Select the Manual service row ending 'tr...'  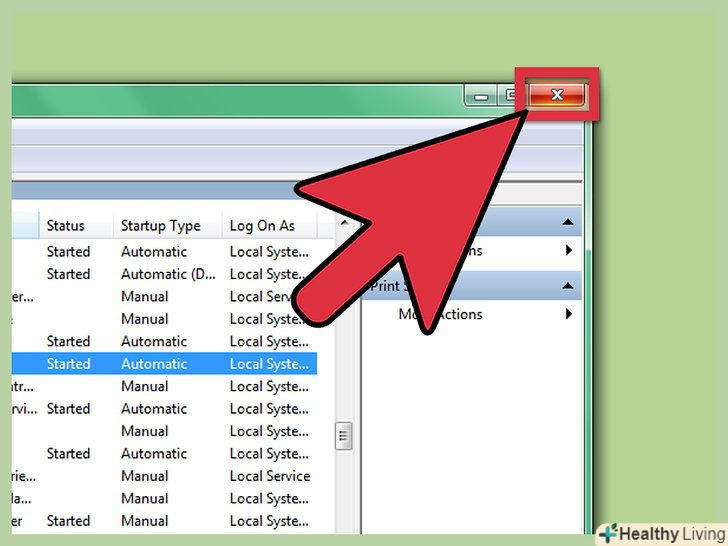click(x=164, y=386)
